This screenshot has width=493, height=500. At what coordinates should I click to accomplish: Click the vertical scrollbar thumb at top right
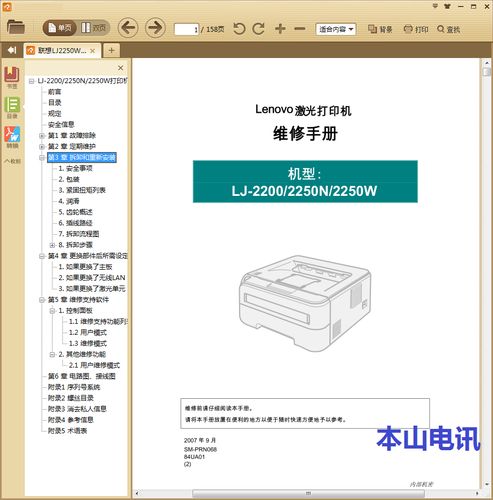point(486,72)
